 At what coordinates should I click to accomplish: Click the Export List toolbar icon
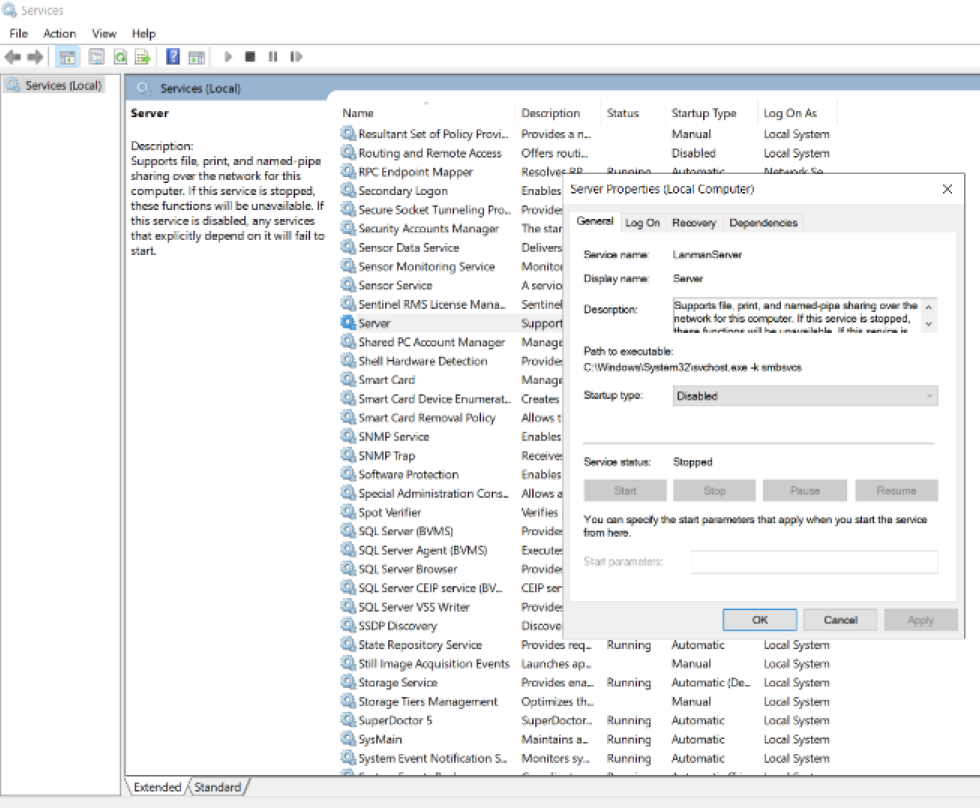143,57
